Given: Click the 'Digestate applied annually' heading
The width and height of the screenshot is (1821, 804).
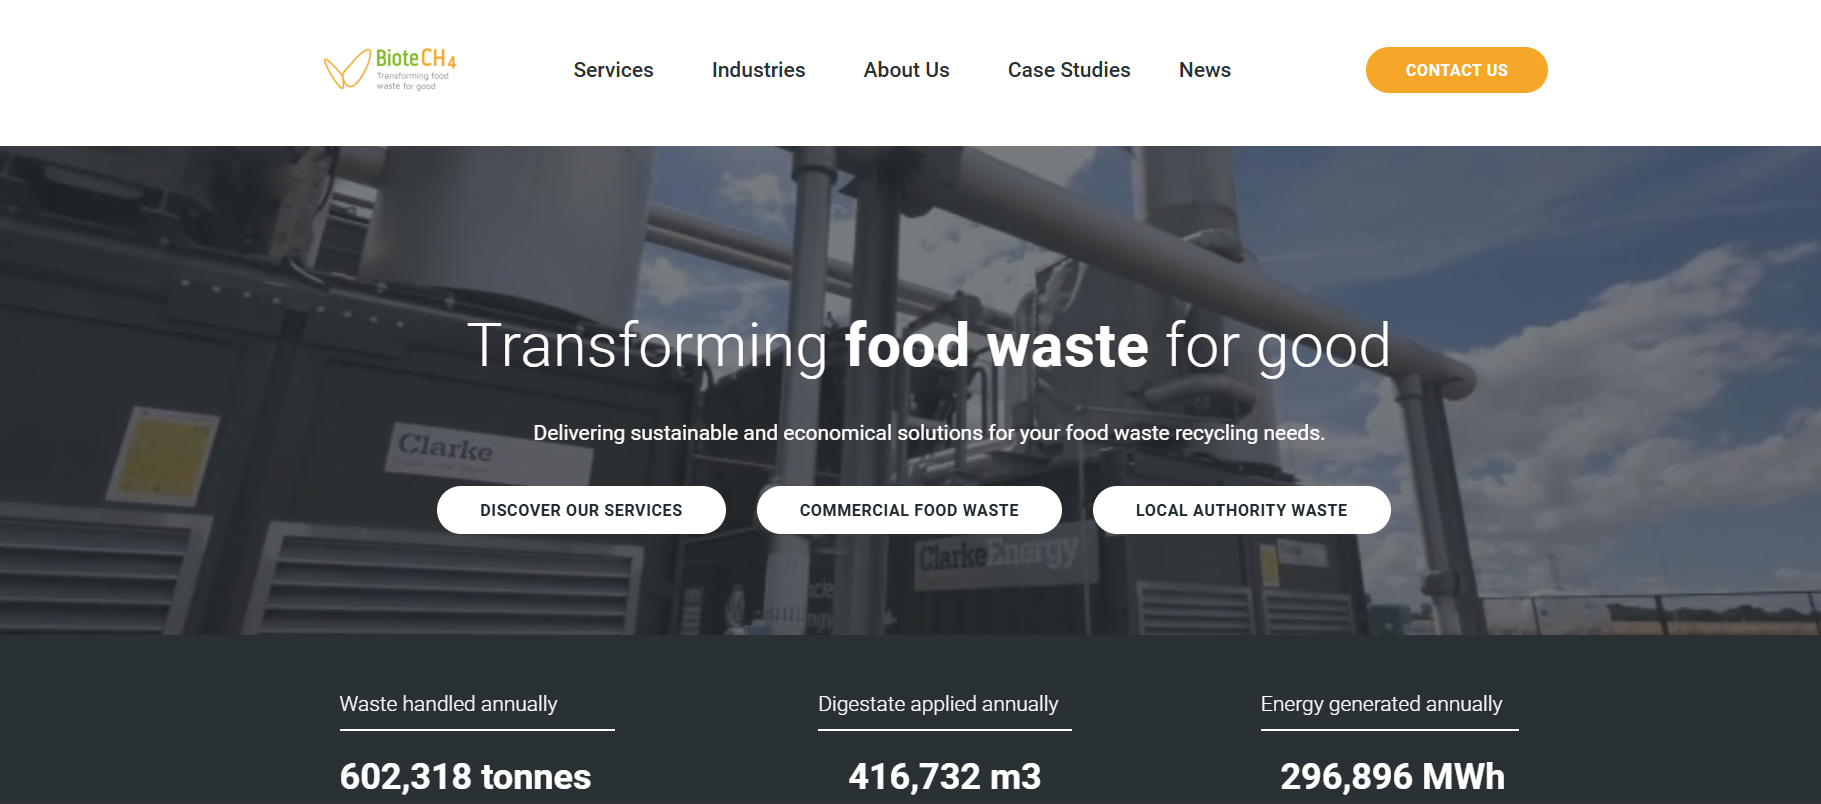Looking at the screenshot, I should coord(938,704).
